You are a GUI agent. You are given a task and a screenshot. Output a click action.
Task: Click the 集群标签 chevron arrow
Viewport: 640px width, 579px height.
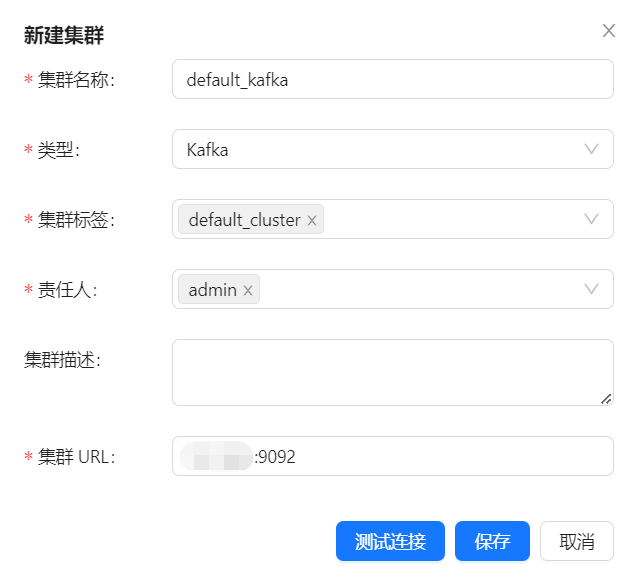point(591,220)
